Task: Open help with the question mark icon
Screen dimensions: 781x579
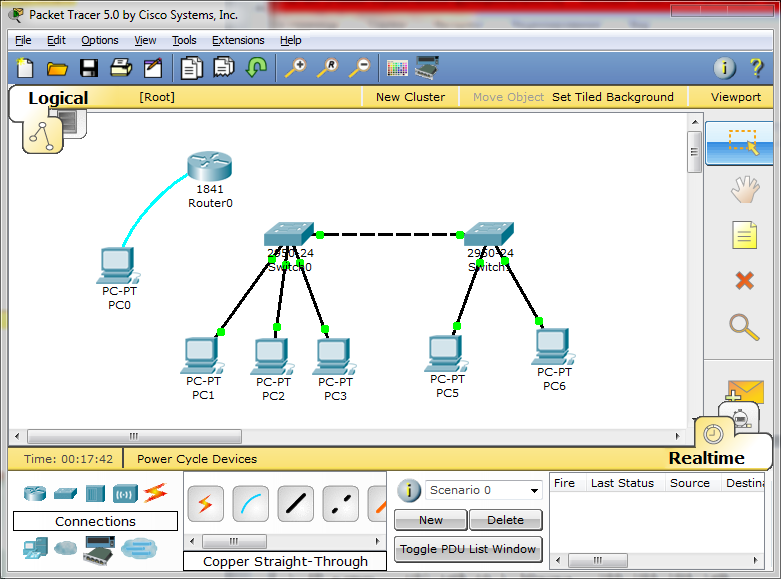Action: 756,68
